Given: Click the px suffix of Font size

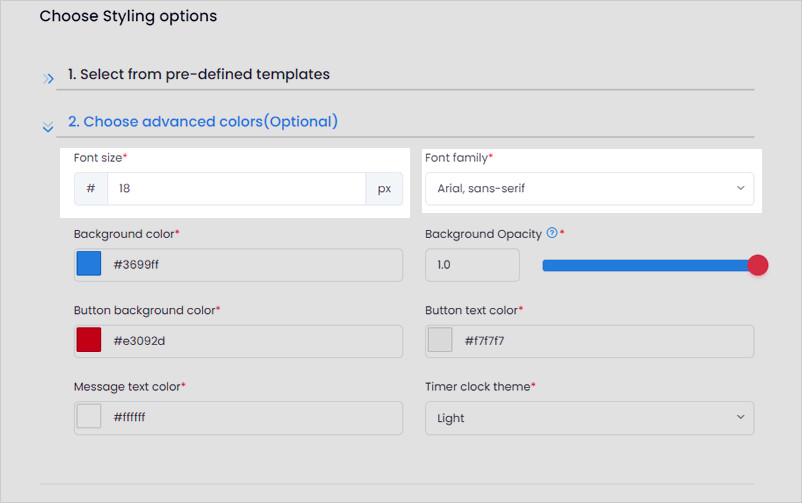Looking at the screenshot, I should point(384,189).
